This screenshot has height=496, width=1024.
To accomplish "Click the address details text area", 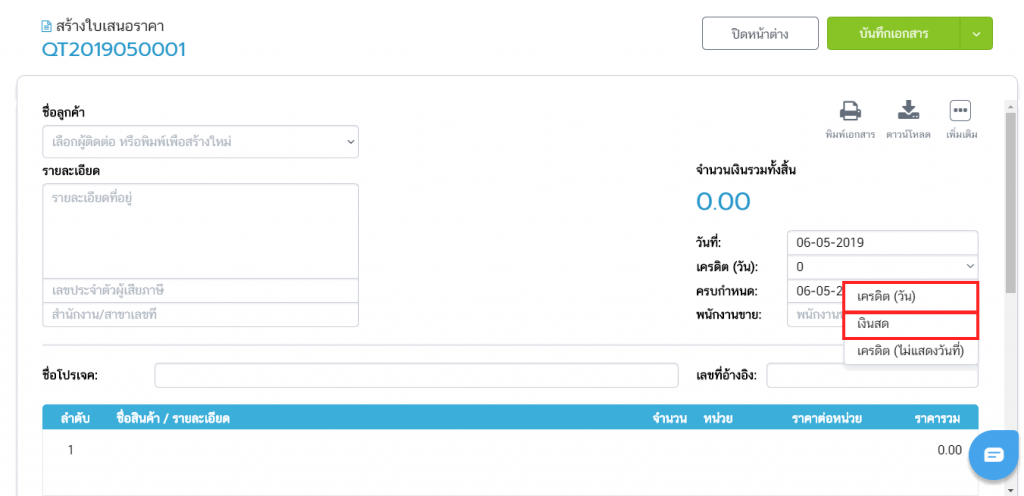I will 200,231.
